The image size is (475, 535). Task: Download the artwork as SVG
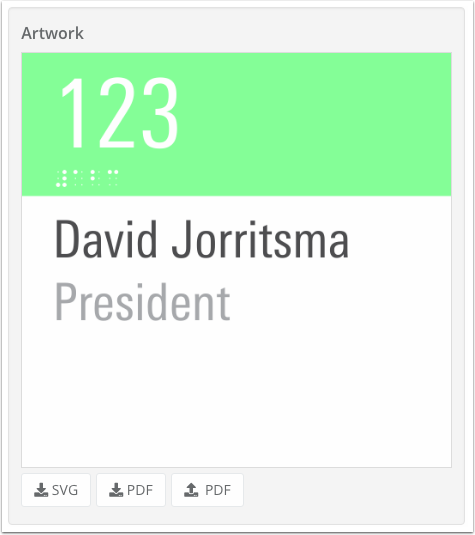(56, 490)
